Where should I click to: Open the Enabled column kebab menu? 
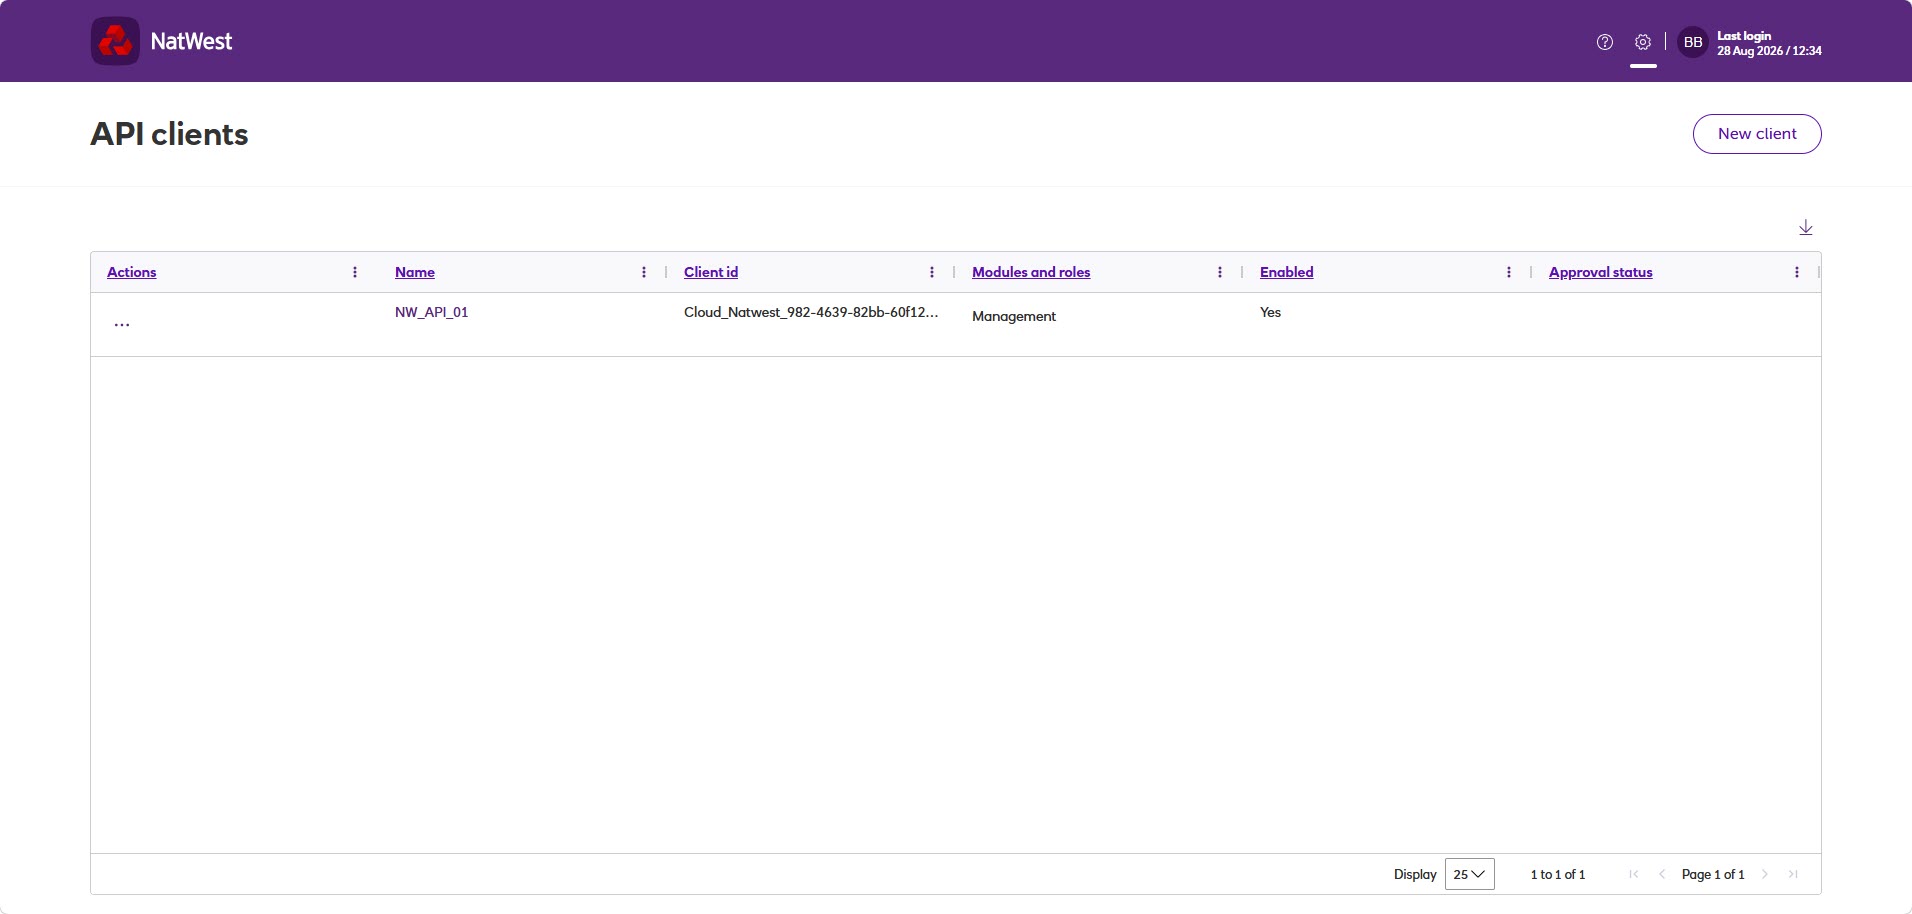point(1509,272)
